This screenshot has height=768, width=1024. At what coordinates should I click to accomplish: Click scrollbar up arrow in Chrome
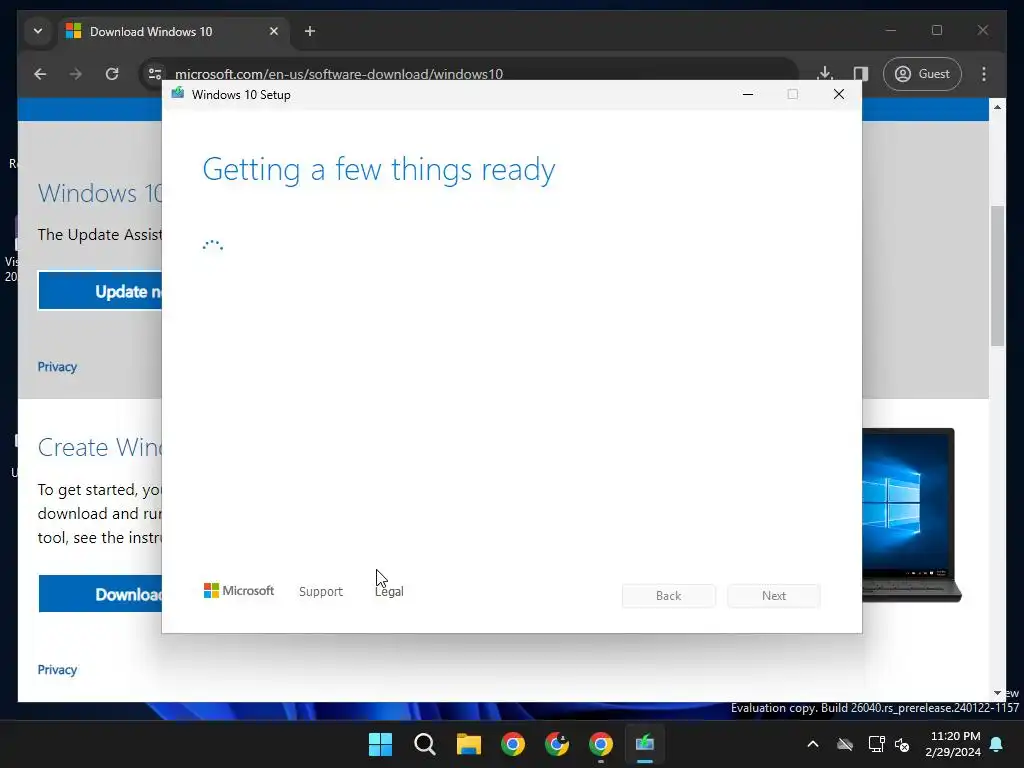click(x=997, y=106)
